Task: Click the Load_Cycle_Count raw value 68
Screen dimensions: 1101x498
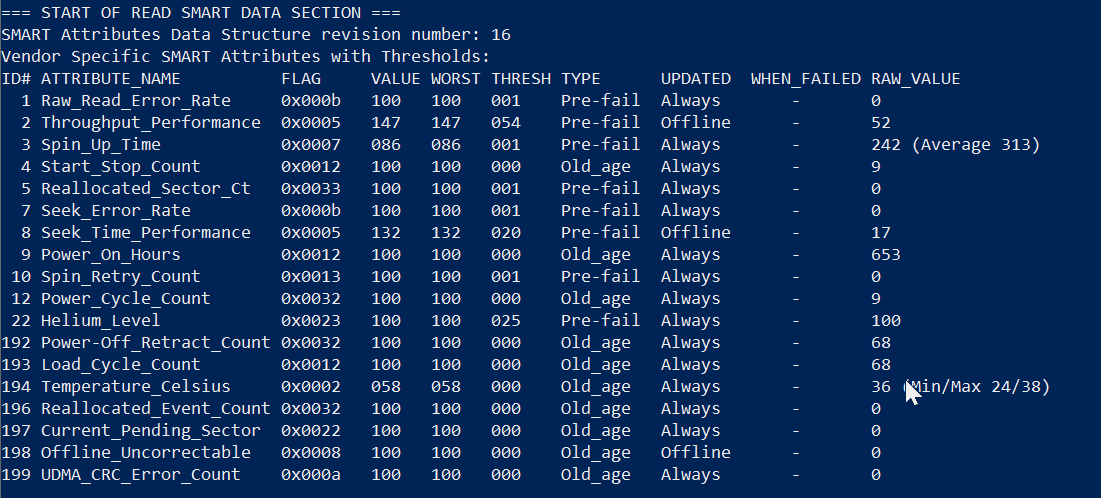Action: (x=881, y=365)
